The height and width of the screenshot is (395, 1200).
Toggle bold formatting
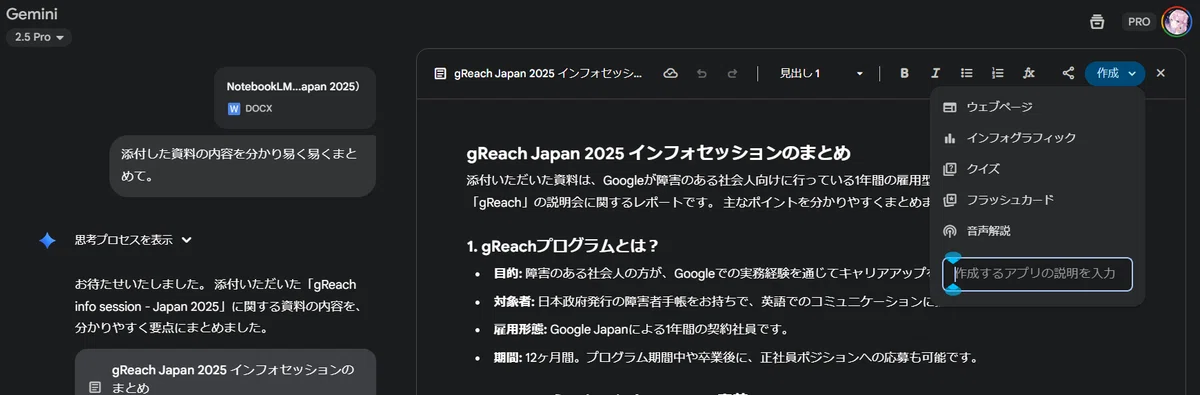[905, 73]
